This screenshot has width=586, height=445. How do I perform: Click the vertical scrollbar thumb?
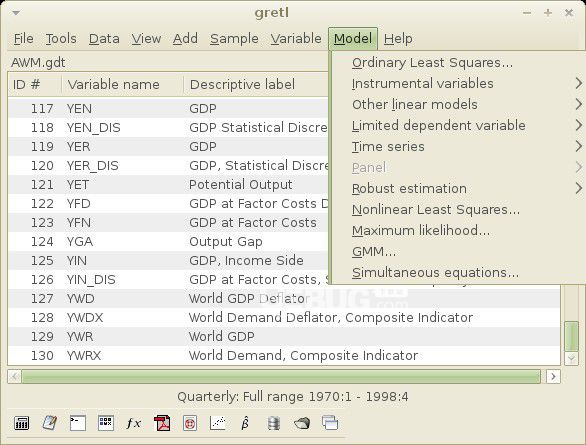[x=571, y=337]
